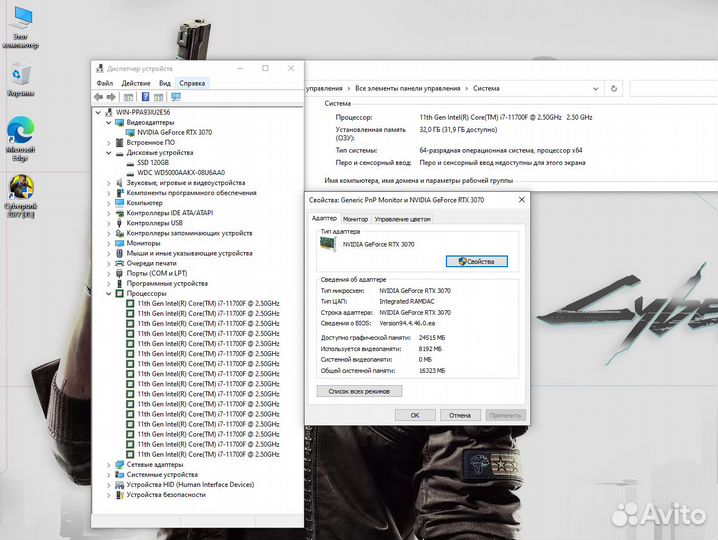
Task: Switch to the Управление цветом tab
Action: pos(403,219)
